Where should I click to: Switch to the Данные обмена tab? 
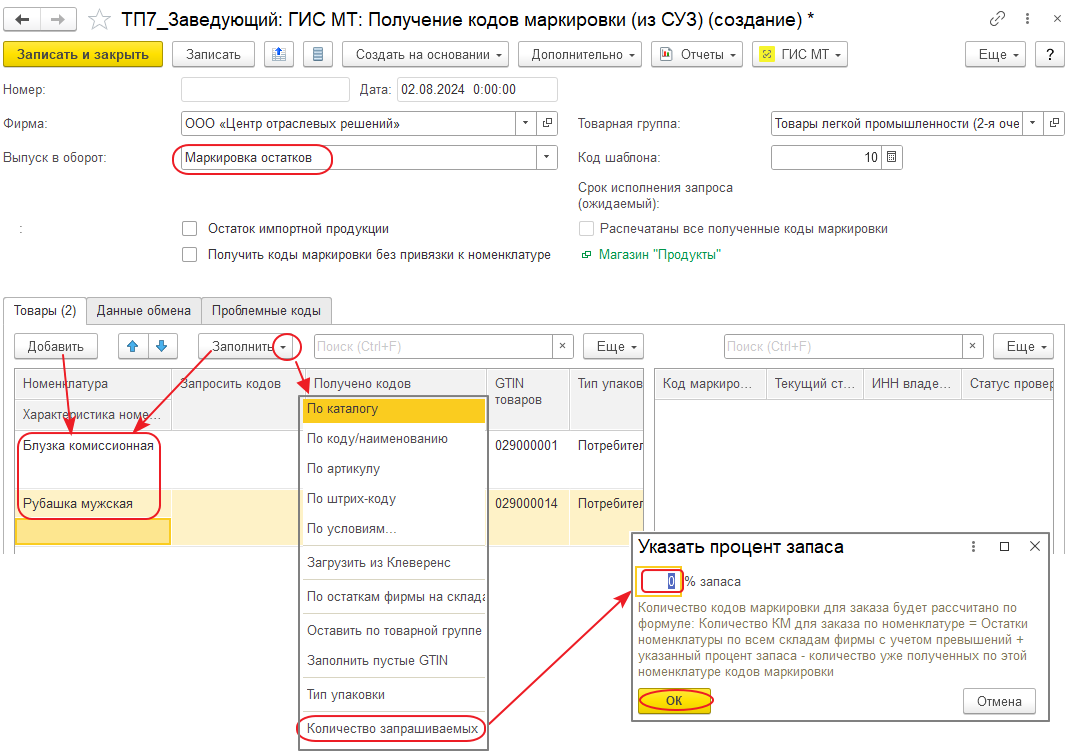pos(143,311)
